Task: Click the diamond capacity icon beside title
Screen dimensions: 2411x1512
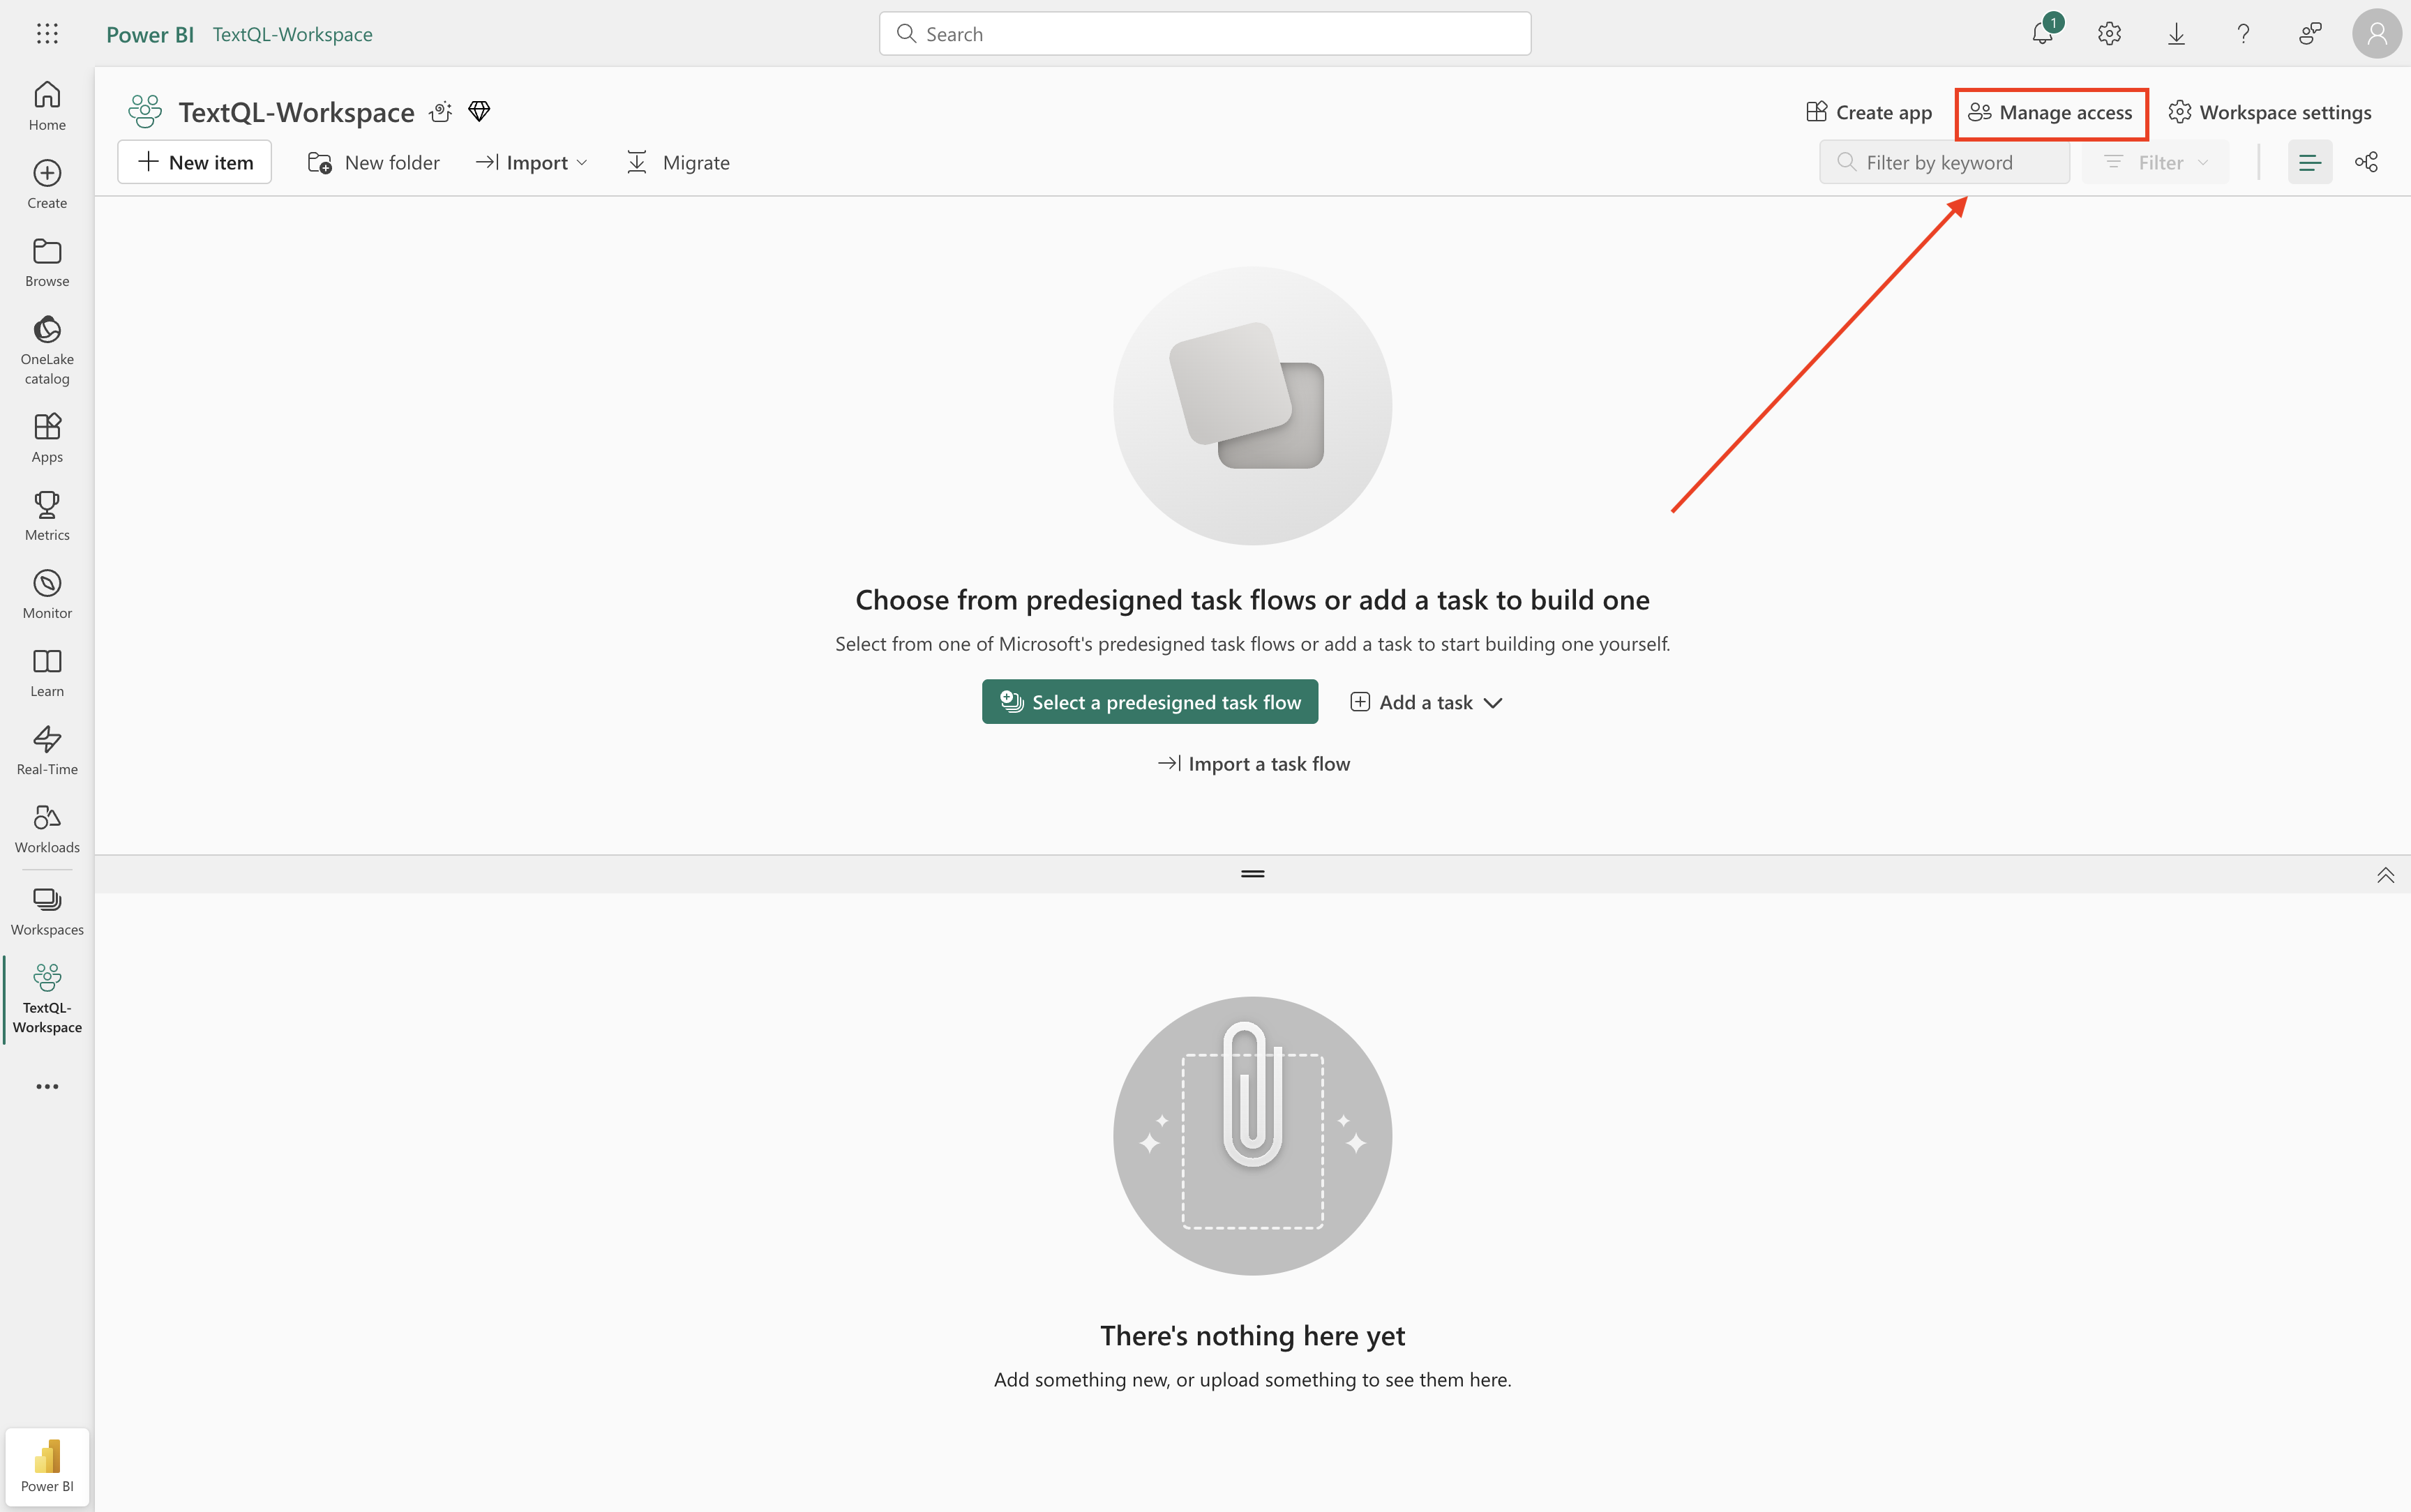Action: pos(479,111)
